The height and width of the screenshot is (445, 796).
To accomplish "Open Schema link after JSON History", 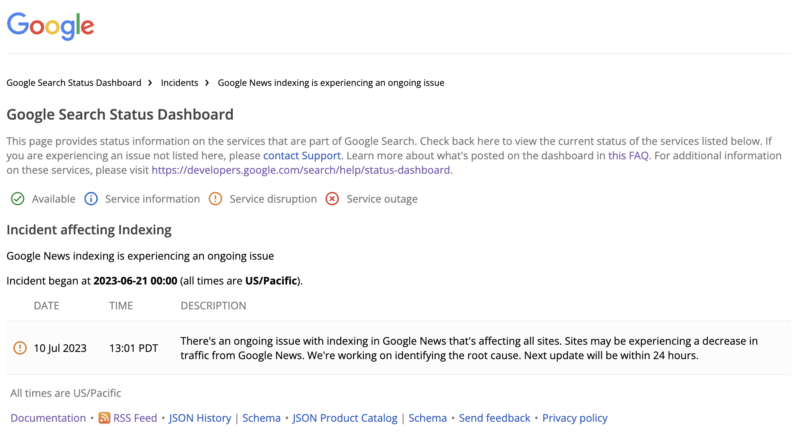I will click(x=261, y=418).
